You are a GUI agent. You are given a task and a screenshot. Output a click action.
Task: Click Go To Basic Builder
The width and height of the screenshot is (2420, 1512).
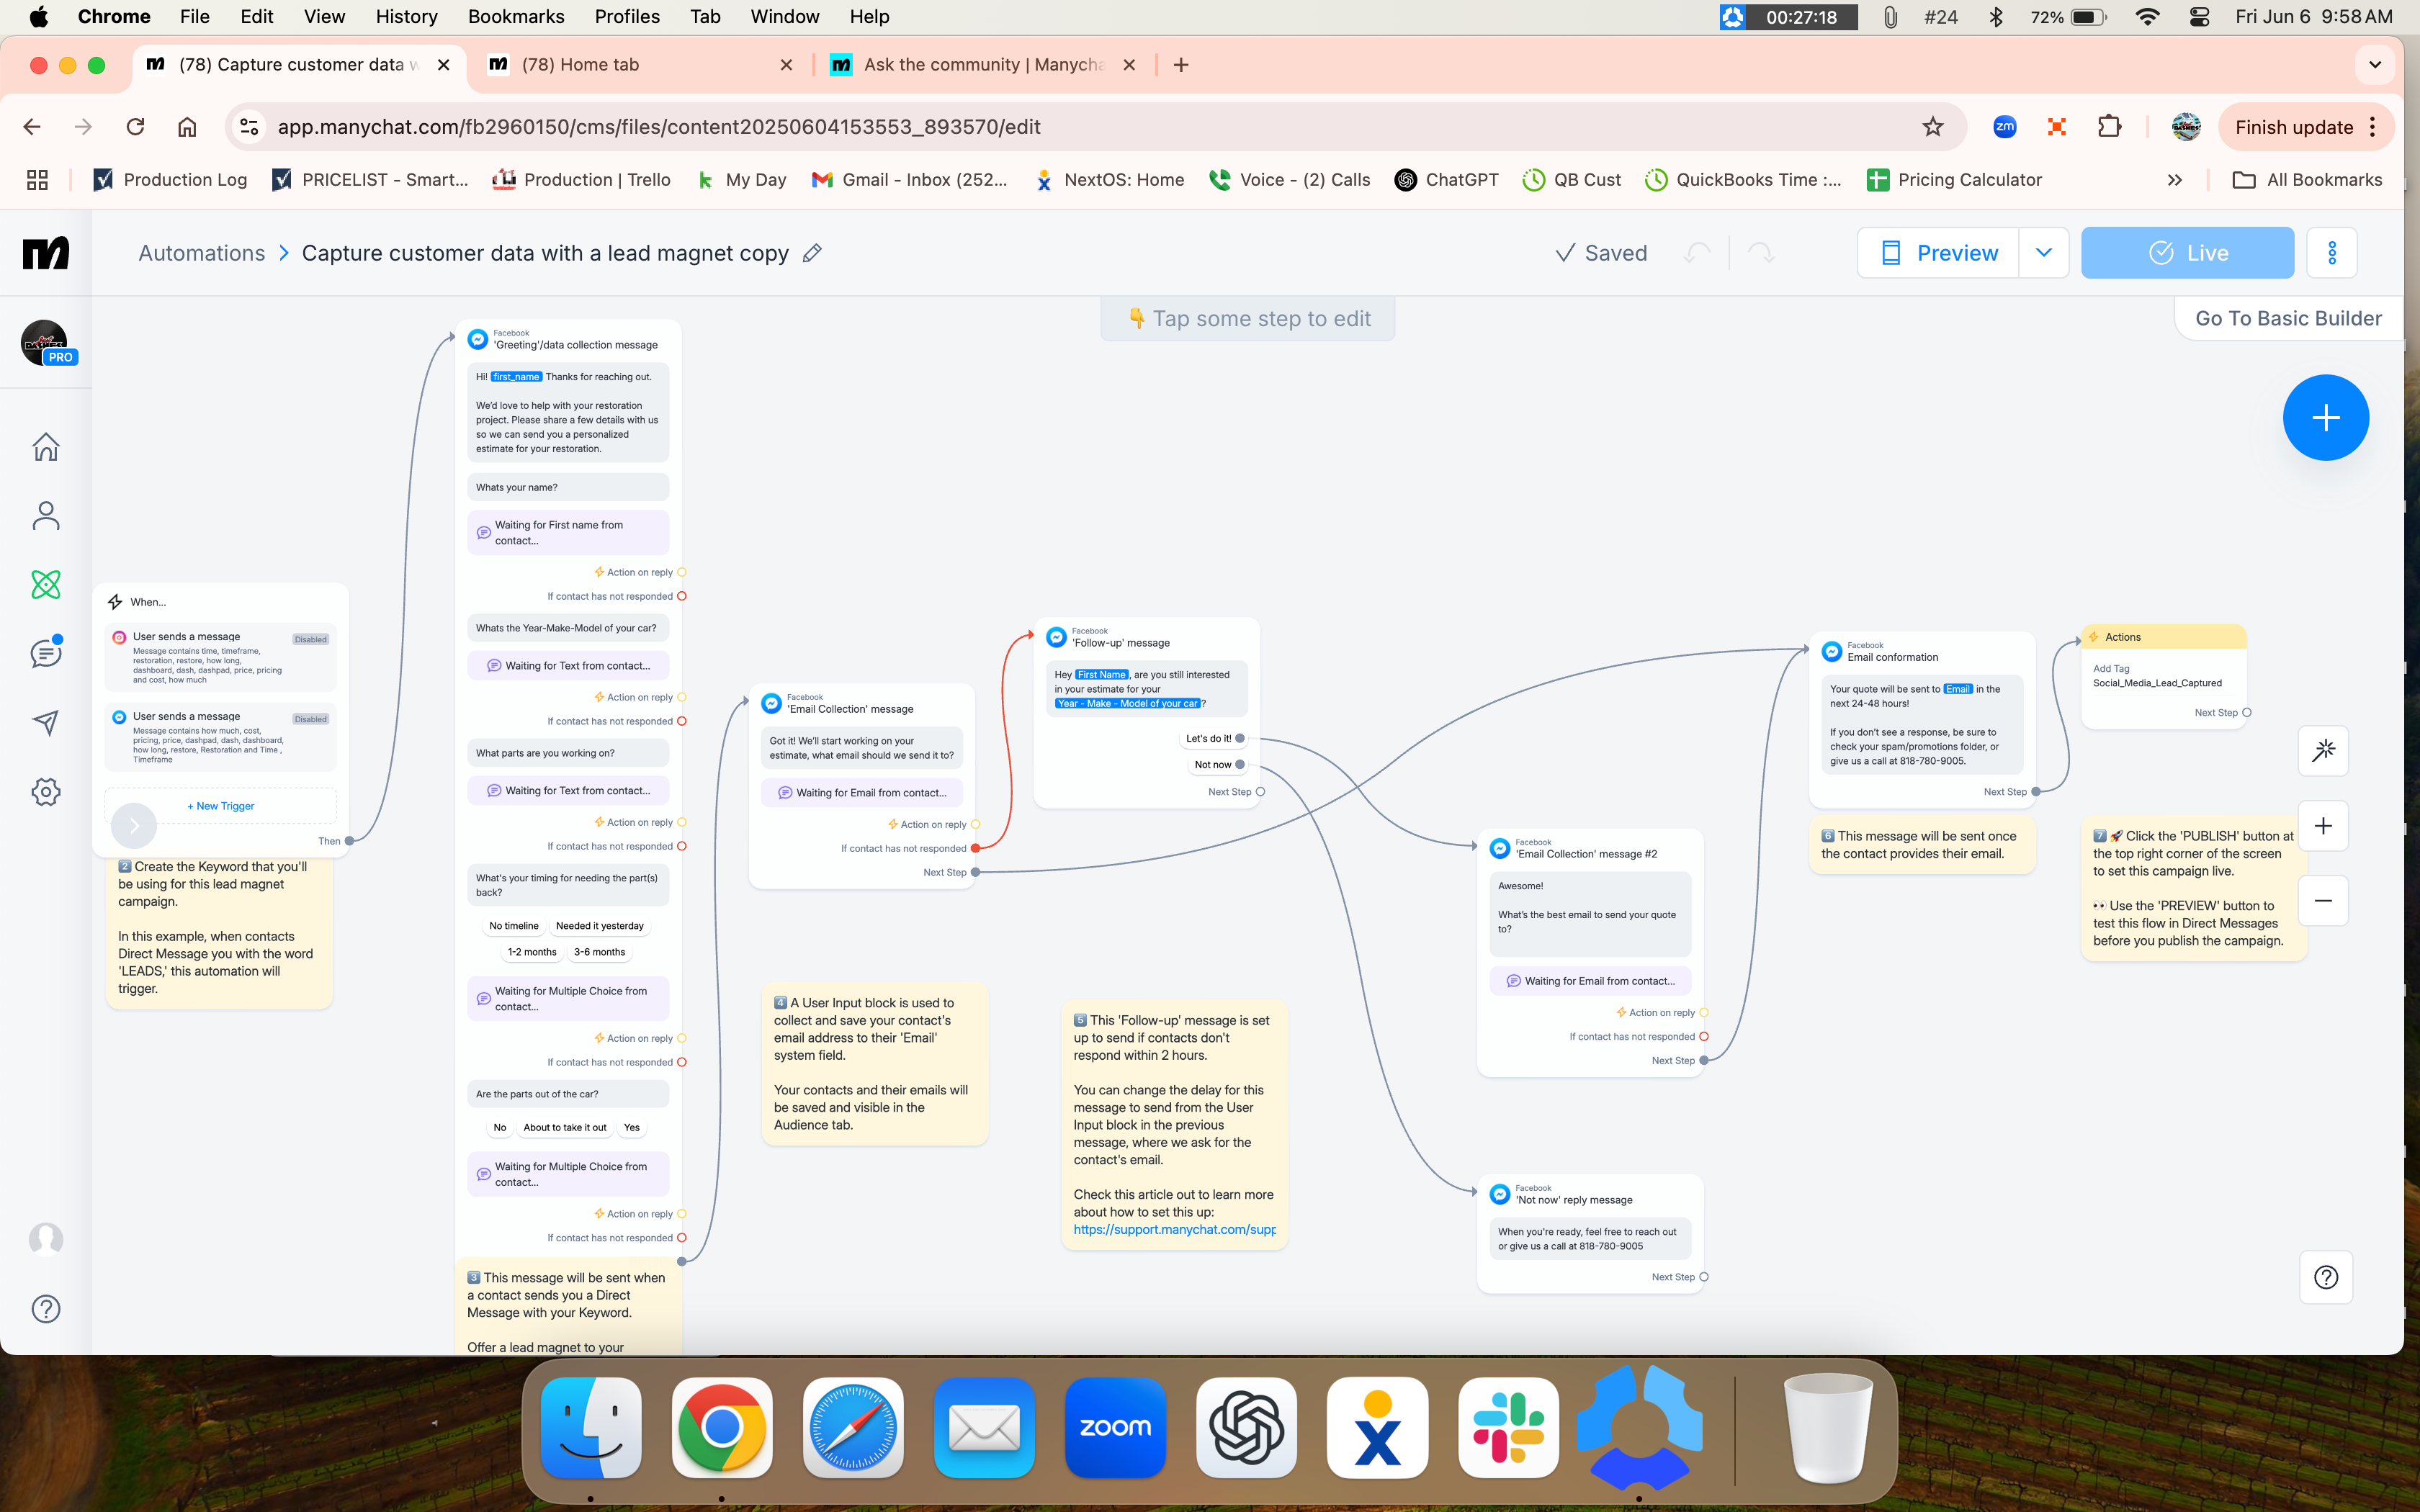point(2288,318)
